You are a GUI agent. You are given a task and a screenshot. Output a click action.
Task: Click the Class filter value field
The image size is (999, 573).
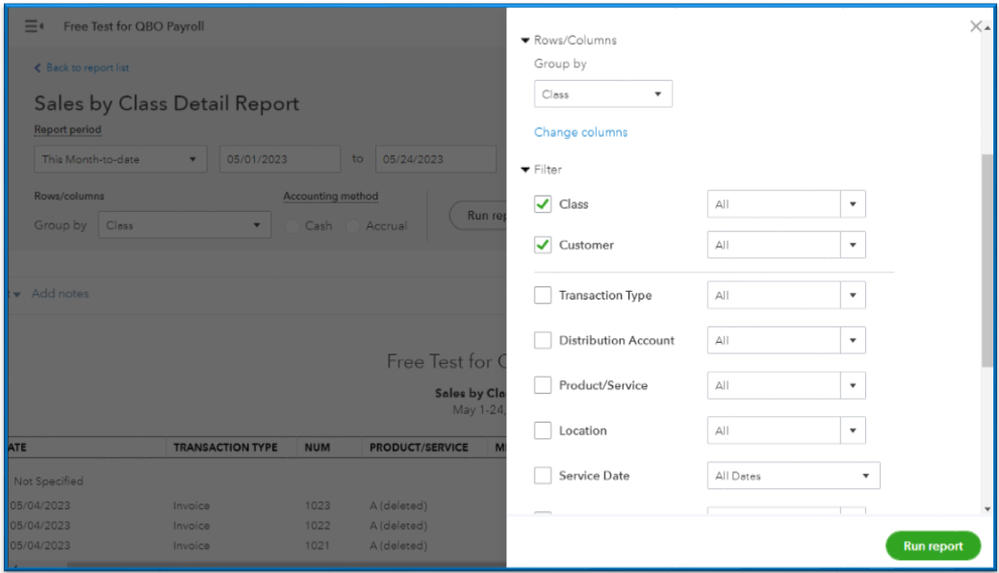point(773,204)
